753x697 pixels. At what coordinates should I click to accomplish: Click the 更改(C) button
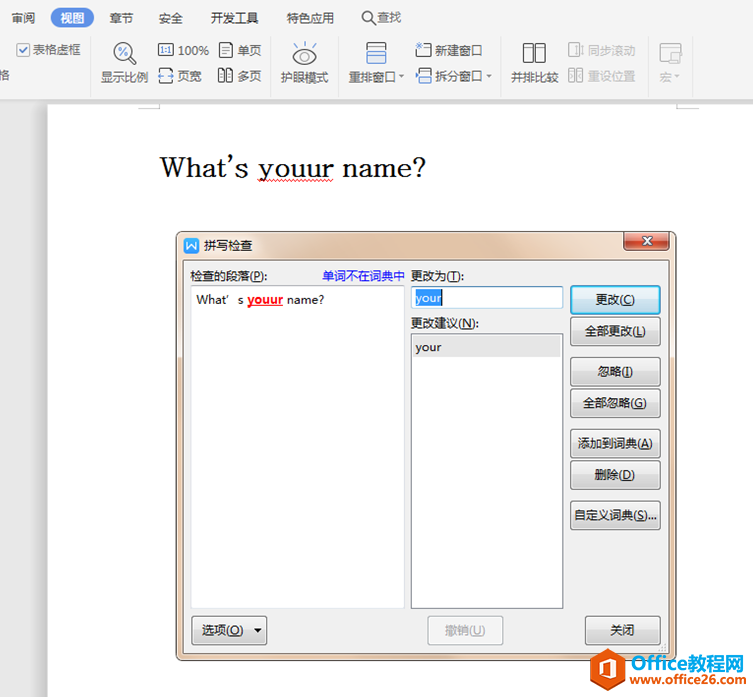click(615, 300)
